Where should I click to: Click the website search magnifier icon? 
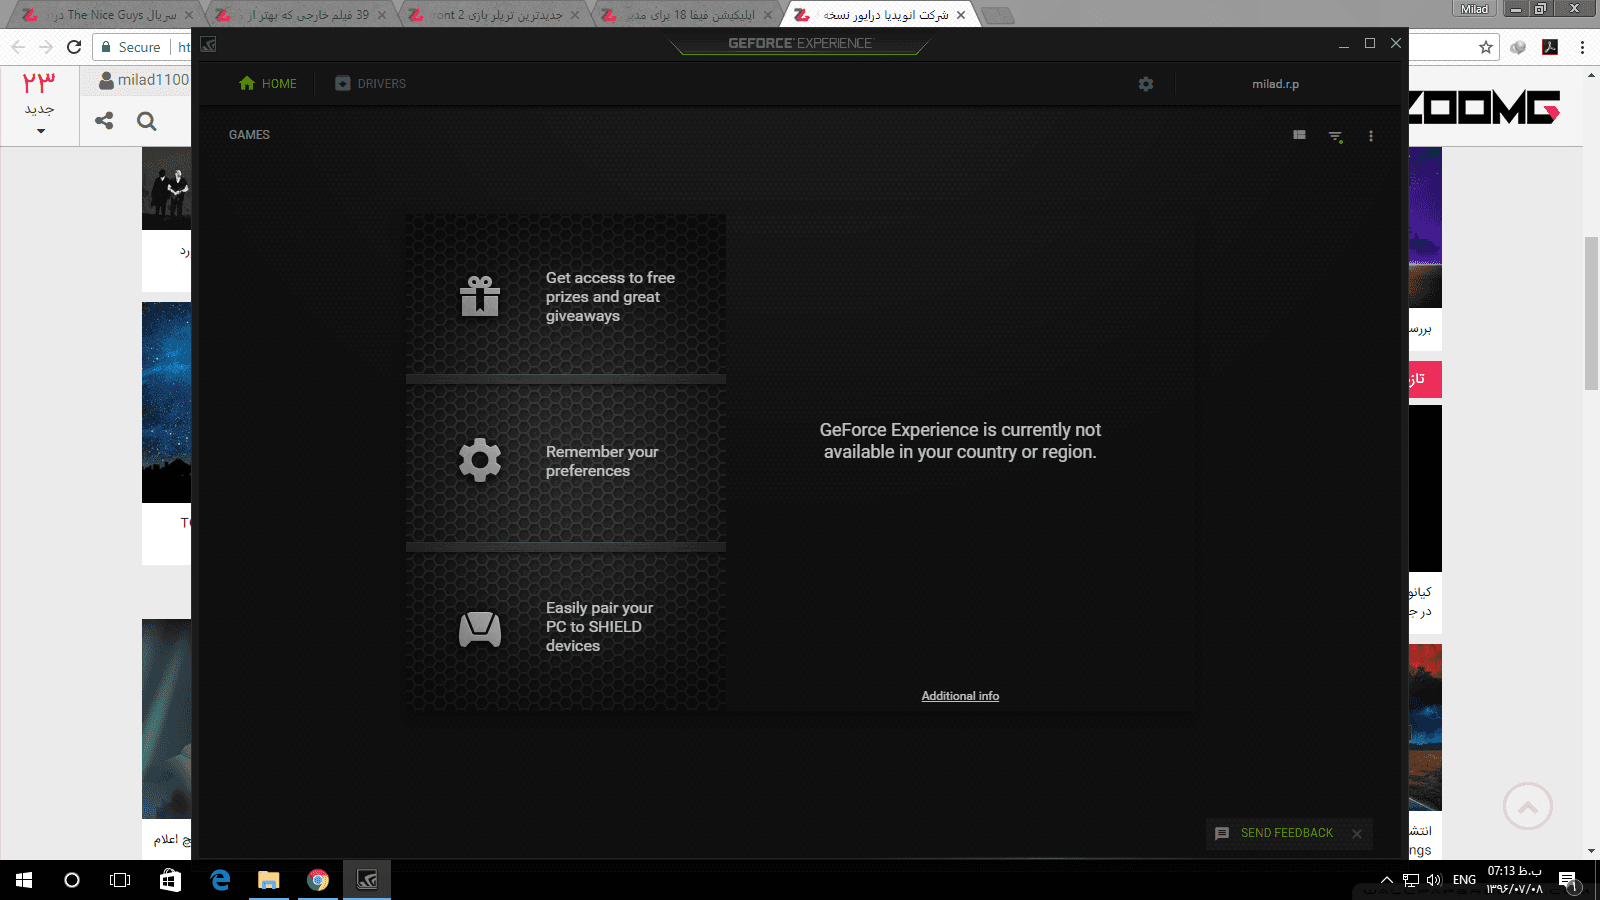click(147, 121)
